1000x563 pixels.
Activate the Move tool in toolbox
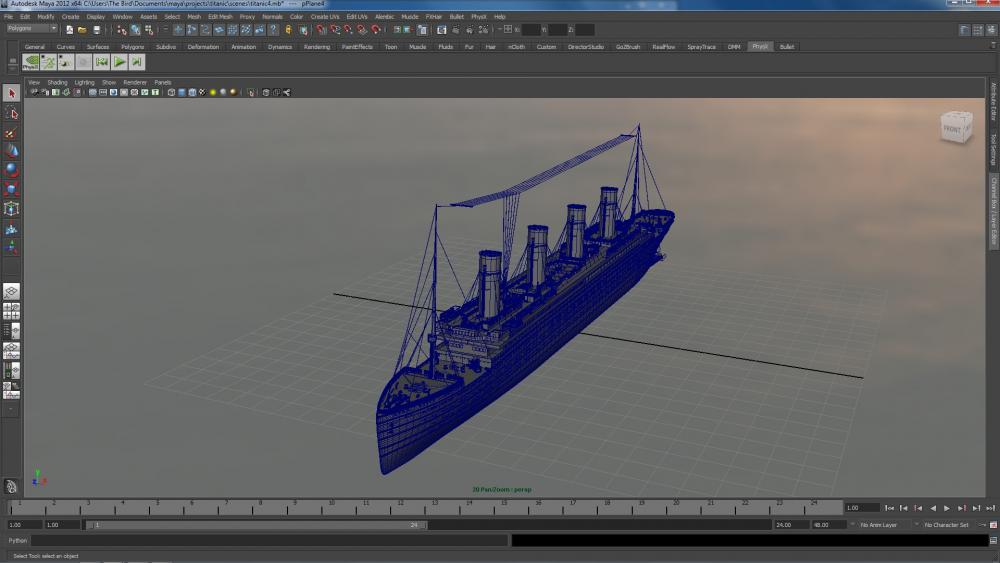click(11, 150)
